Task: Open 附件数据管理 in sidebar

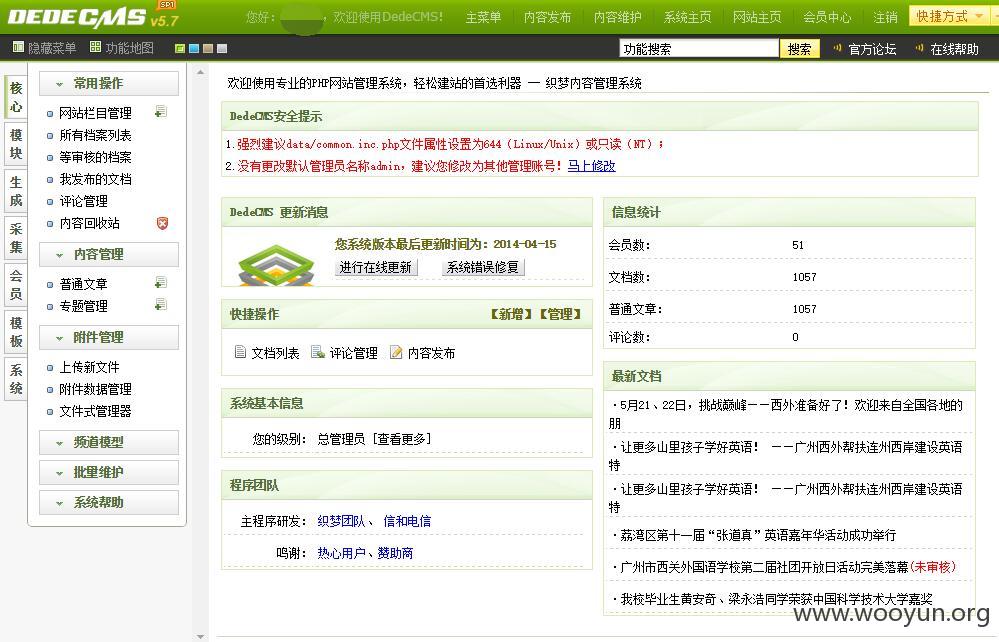Action: coord(96,389)
